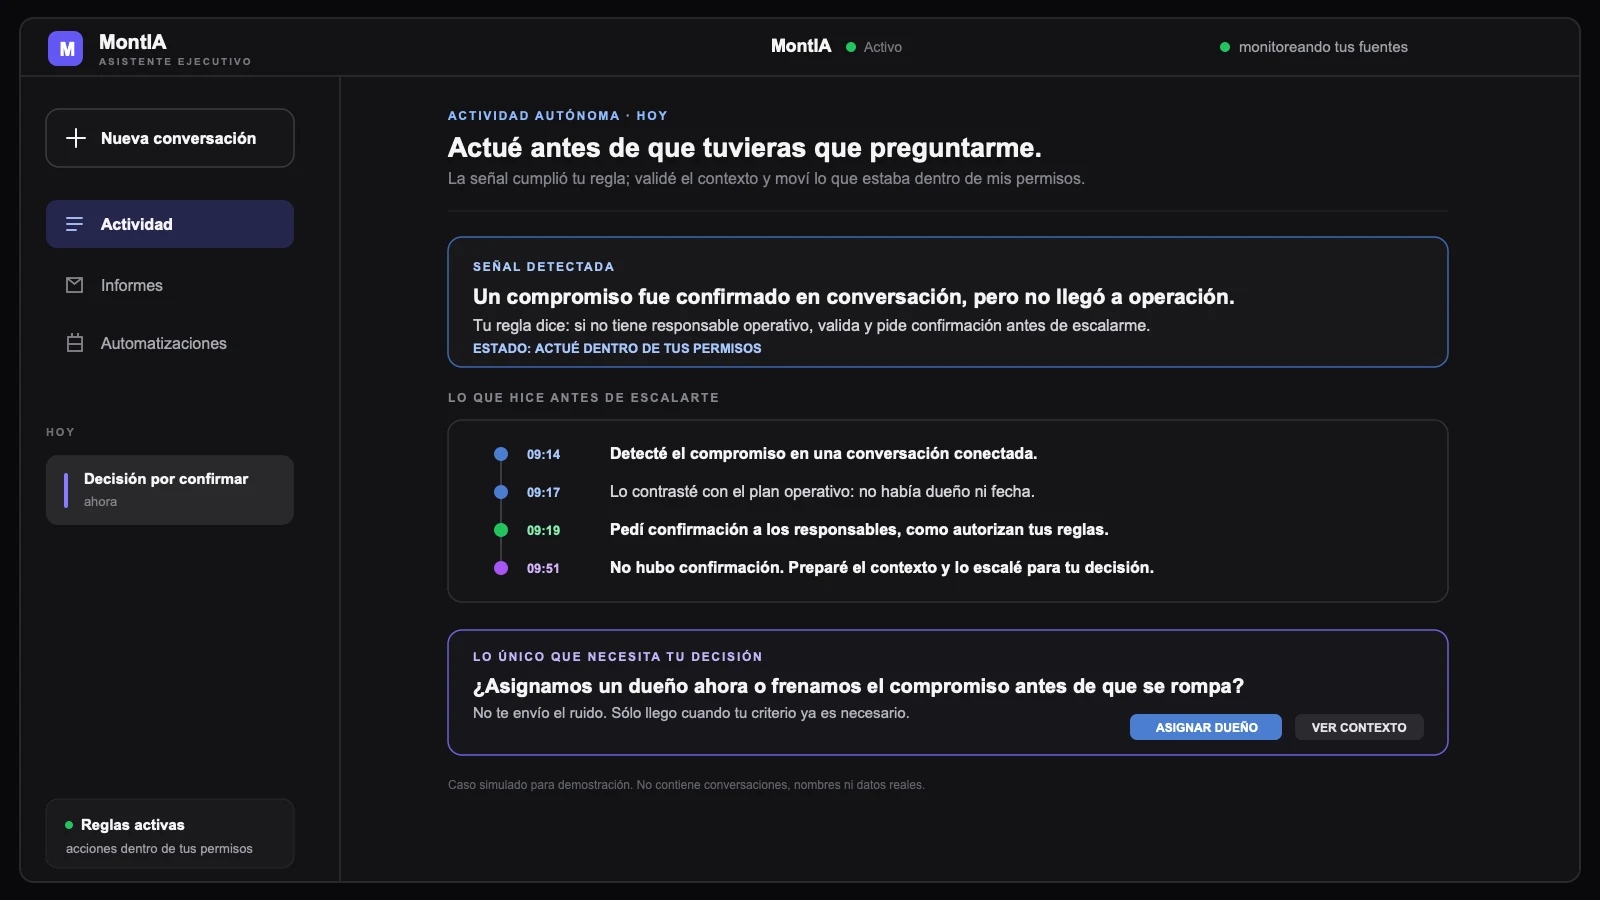Click 'Tu regla dice: si no tiene responsable' text
The image size is (1600, 900).
coord(811,326)
